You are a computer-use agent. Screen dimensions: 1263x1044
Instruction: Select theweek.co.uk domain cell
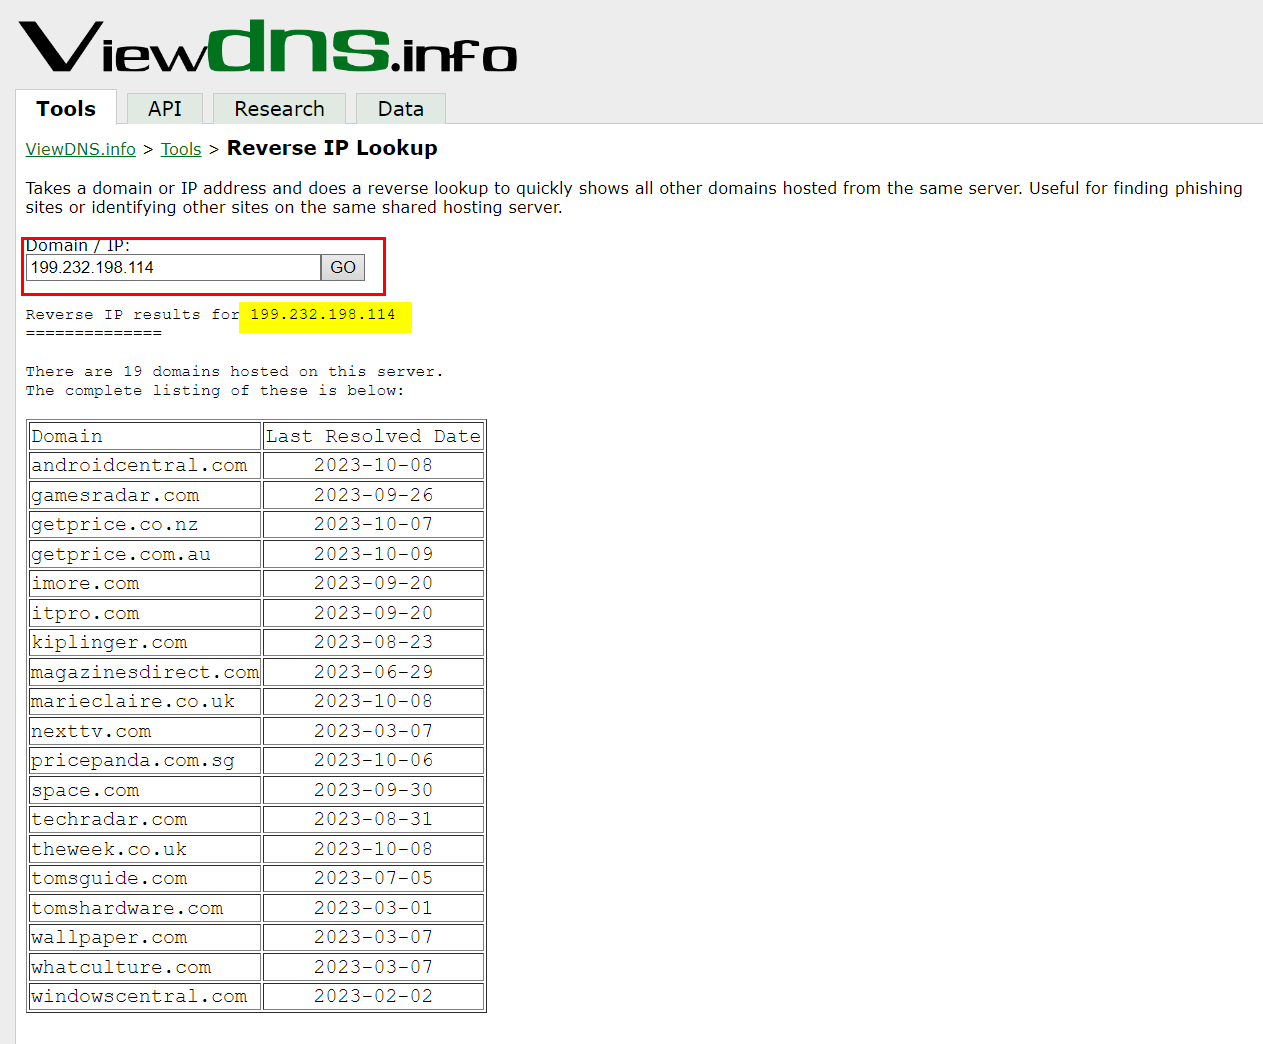click(145, 849)
